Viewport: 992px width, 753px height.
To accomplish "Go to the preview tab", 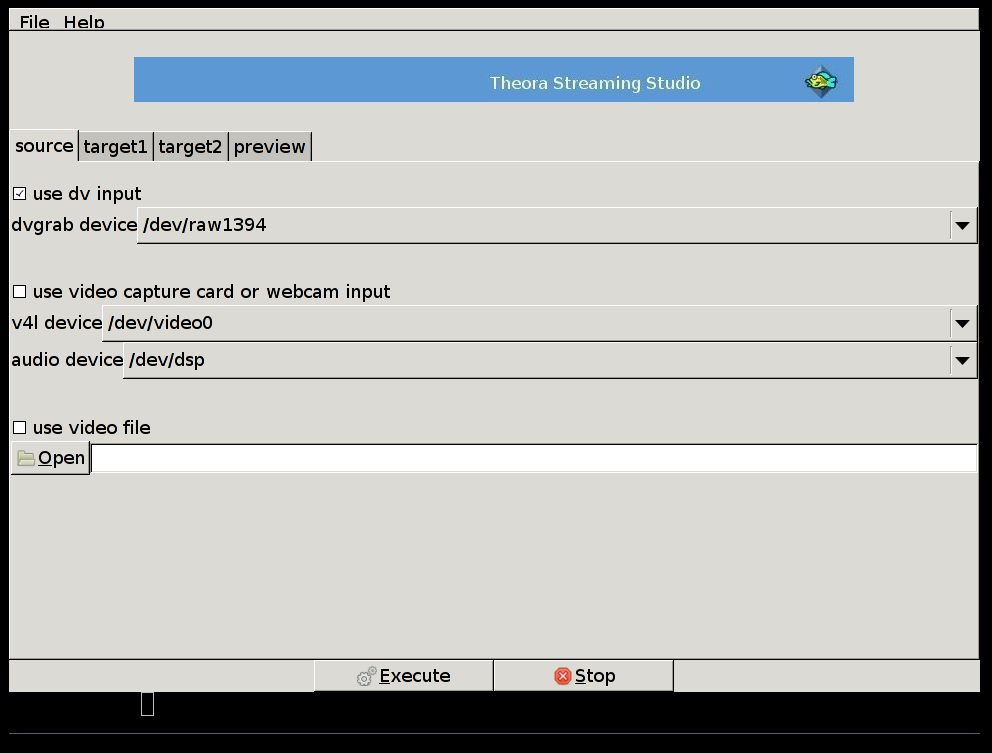I will tap(269, 147).
